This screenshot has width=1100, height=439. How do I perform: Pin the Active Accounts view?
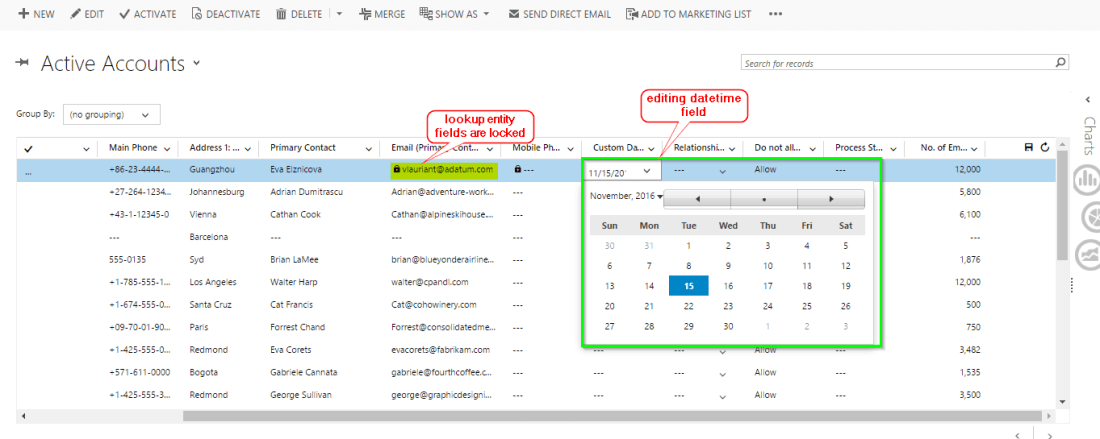pos(23,63)
